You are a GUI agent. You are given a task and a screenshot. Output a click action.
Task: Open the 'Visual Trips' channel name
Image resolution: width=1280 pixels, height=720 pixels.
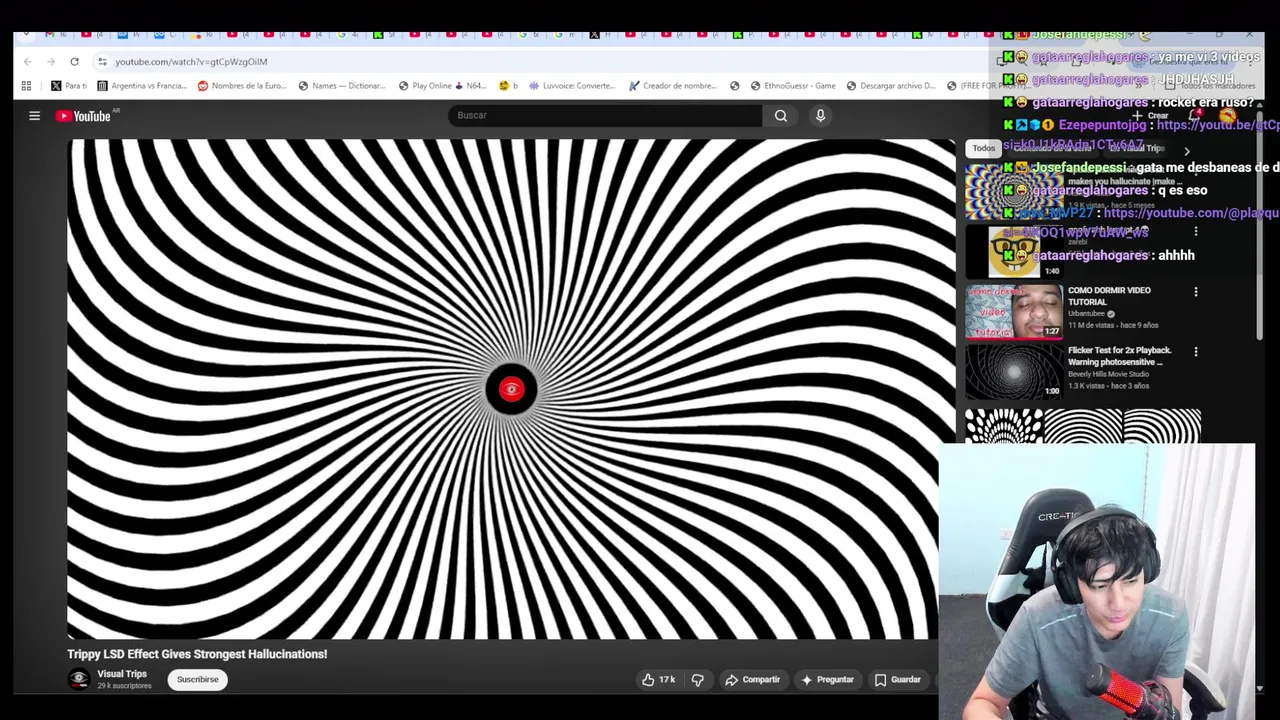[122, 674]
